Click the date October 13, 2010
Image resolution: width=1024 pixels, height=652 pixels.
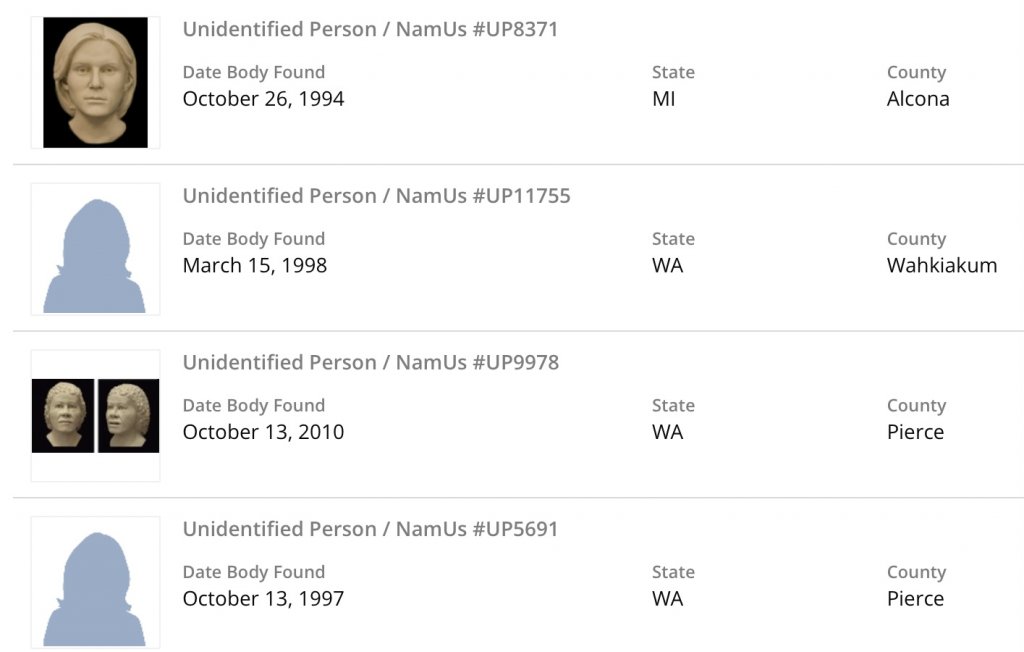263,432
